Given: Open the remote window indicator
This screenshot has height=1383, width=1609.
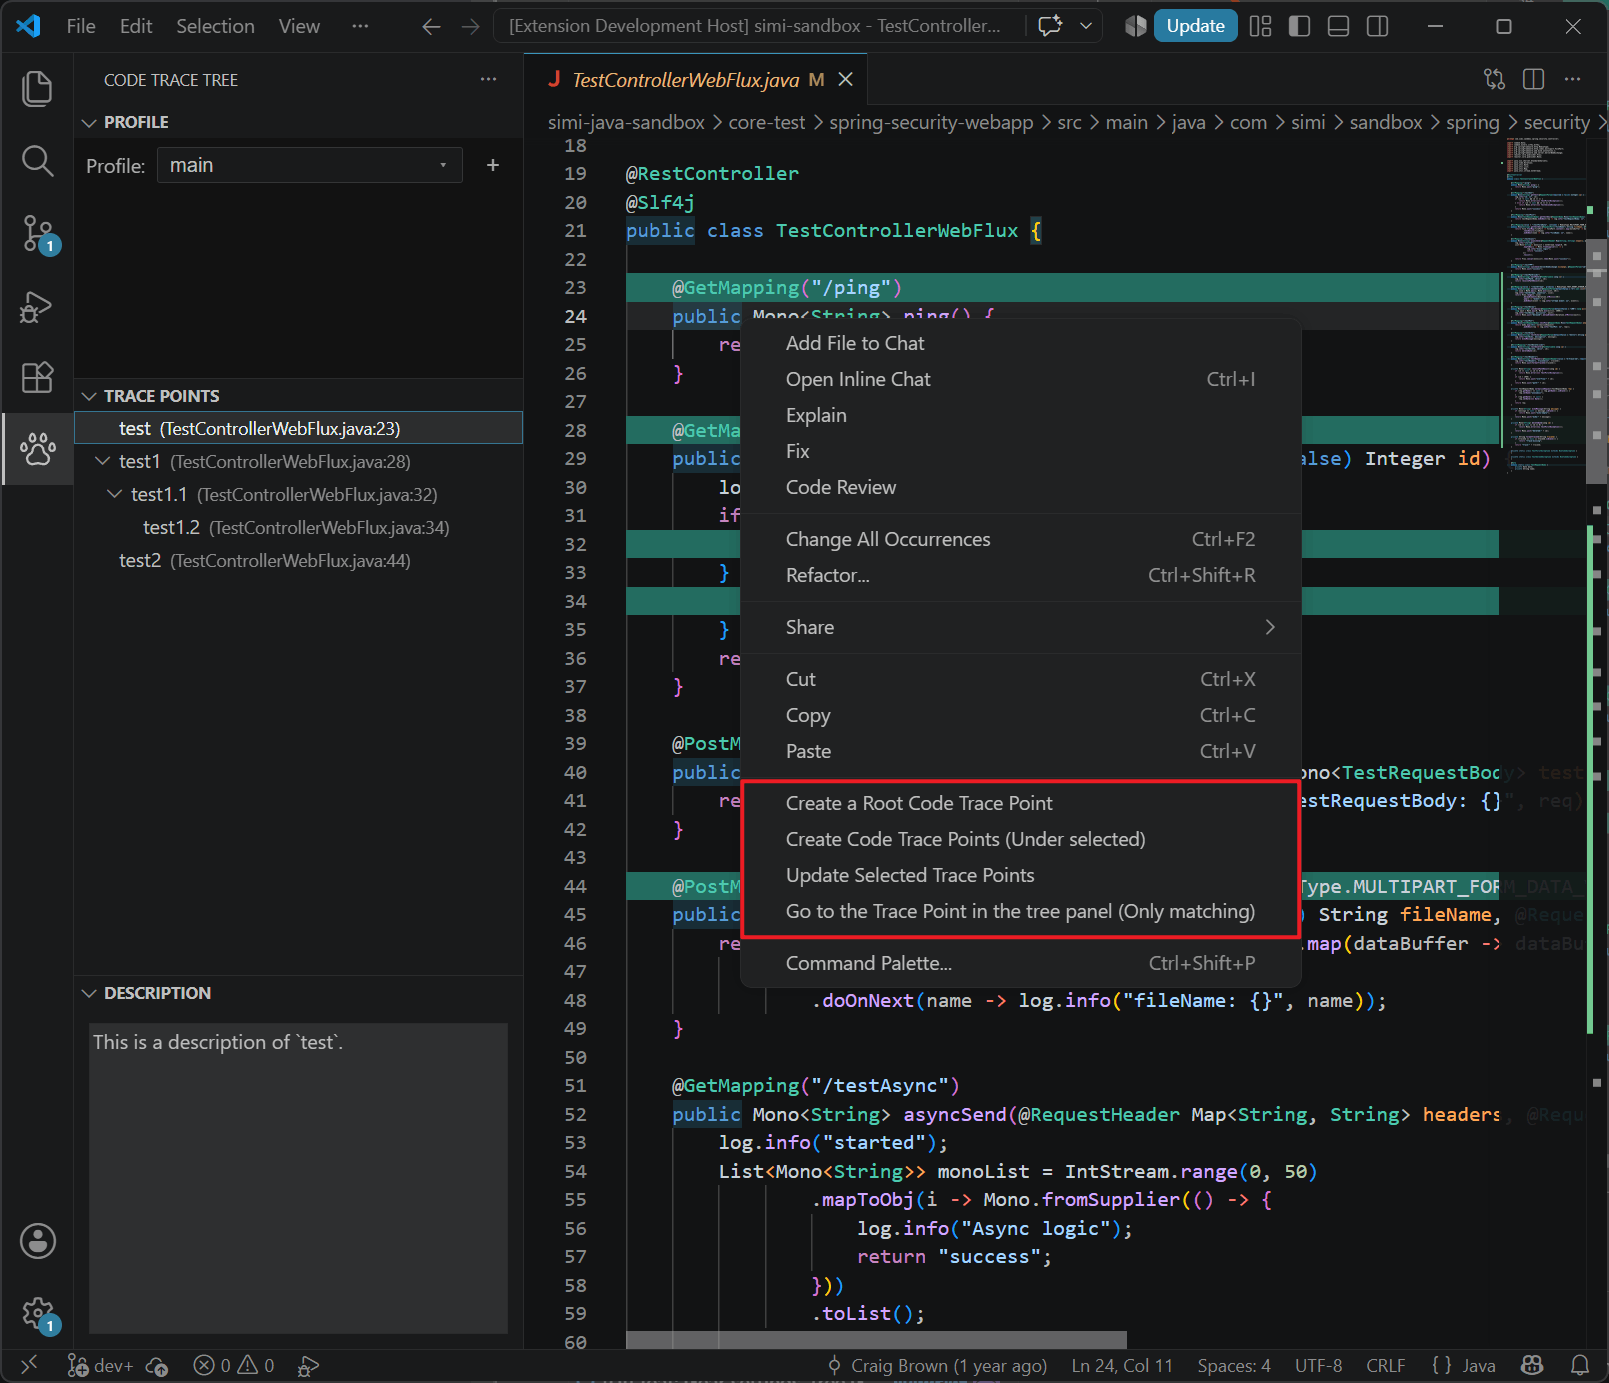Looking at the screenshot, I should click(x=29, y=1365).
